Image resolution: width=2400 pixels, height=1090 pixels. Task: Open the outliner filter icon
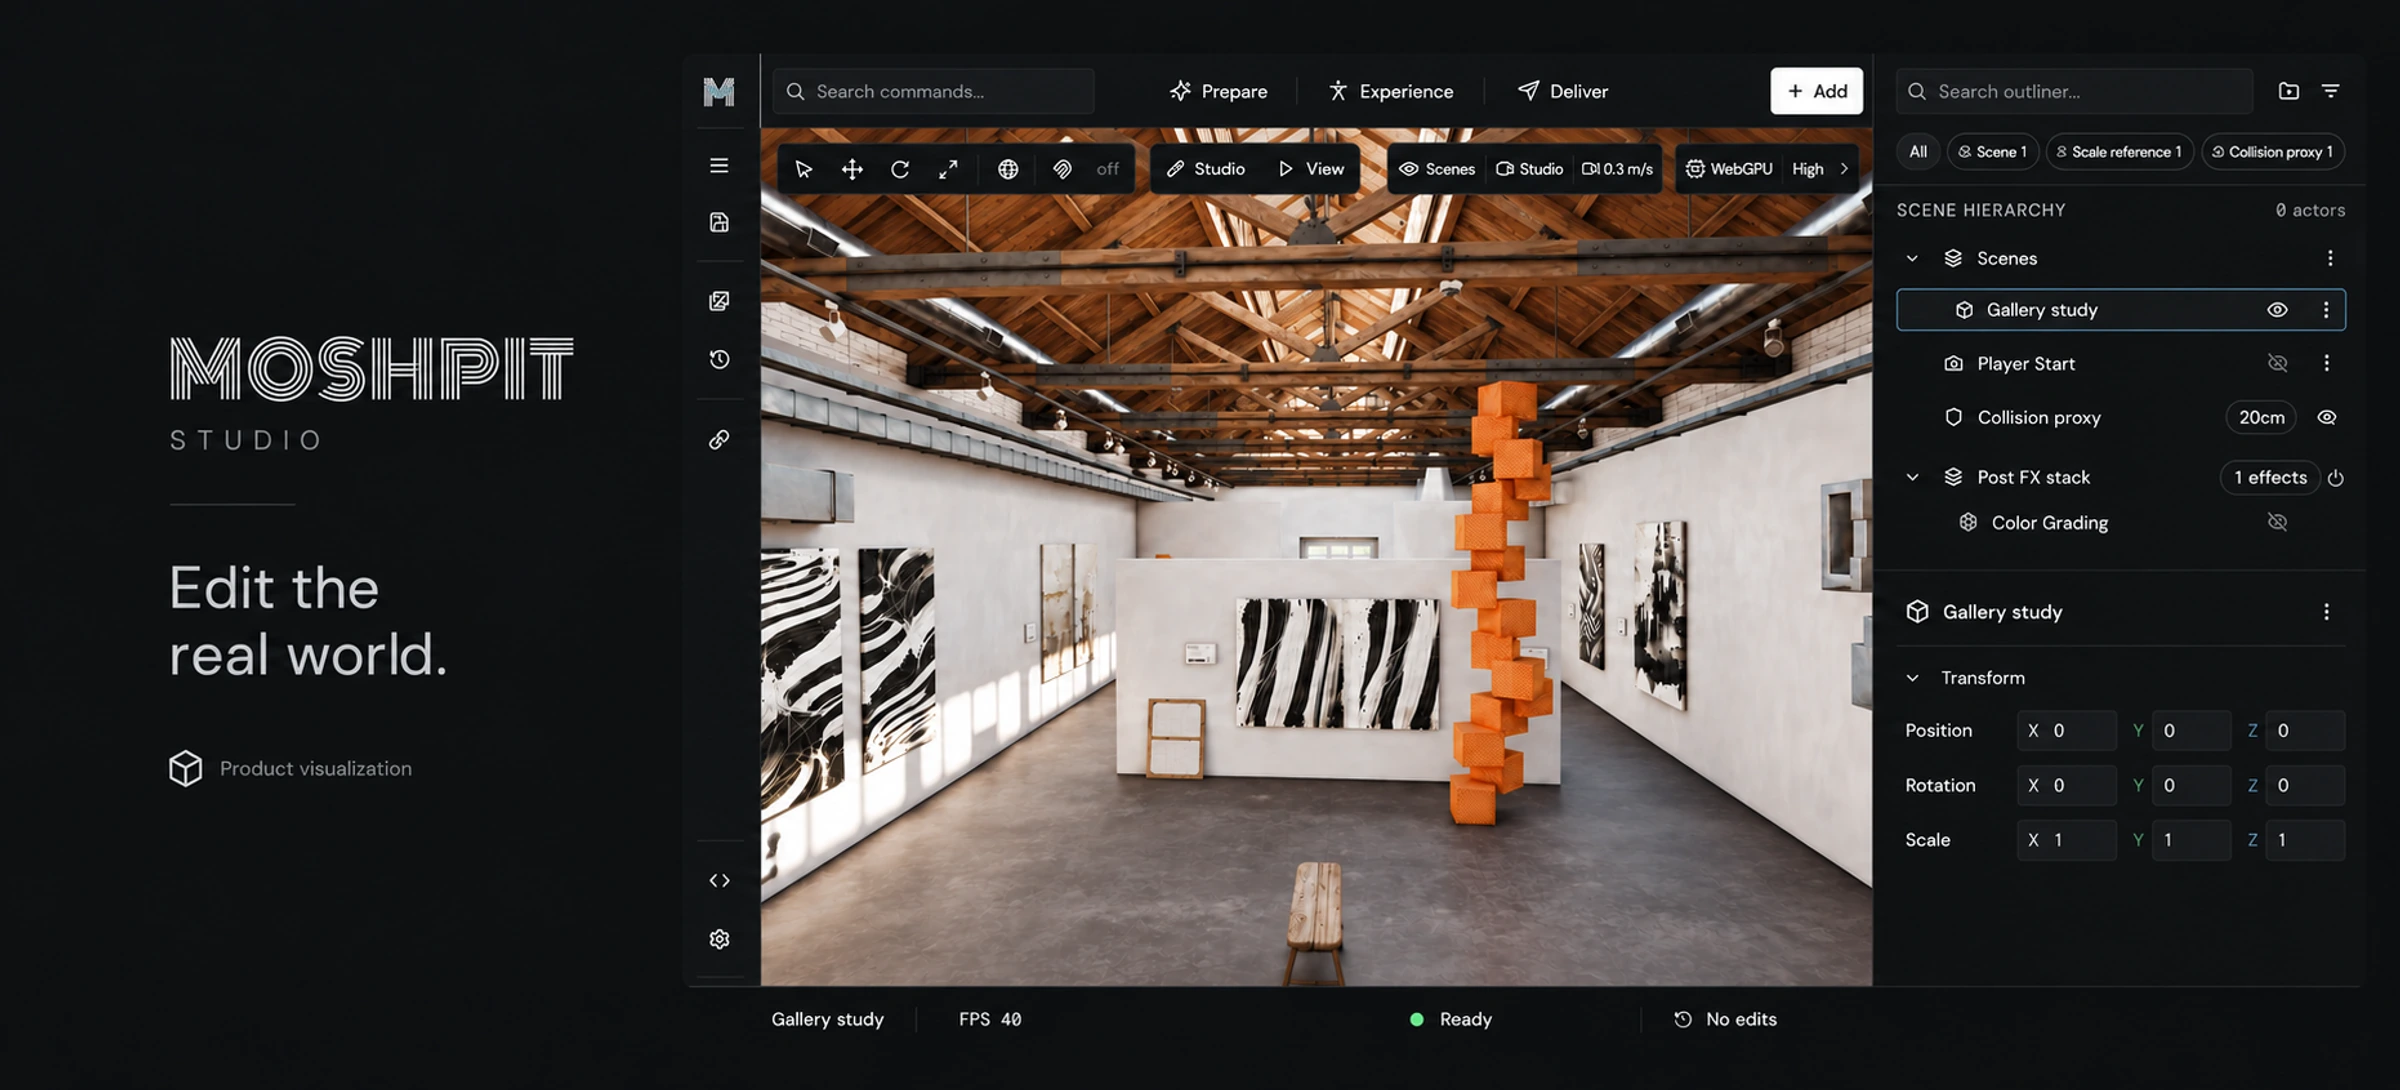2330,91
